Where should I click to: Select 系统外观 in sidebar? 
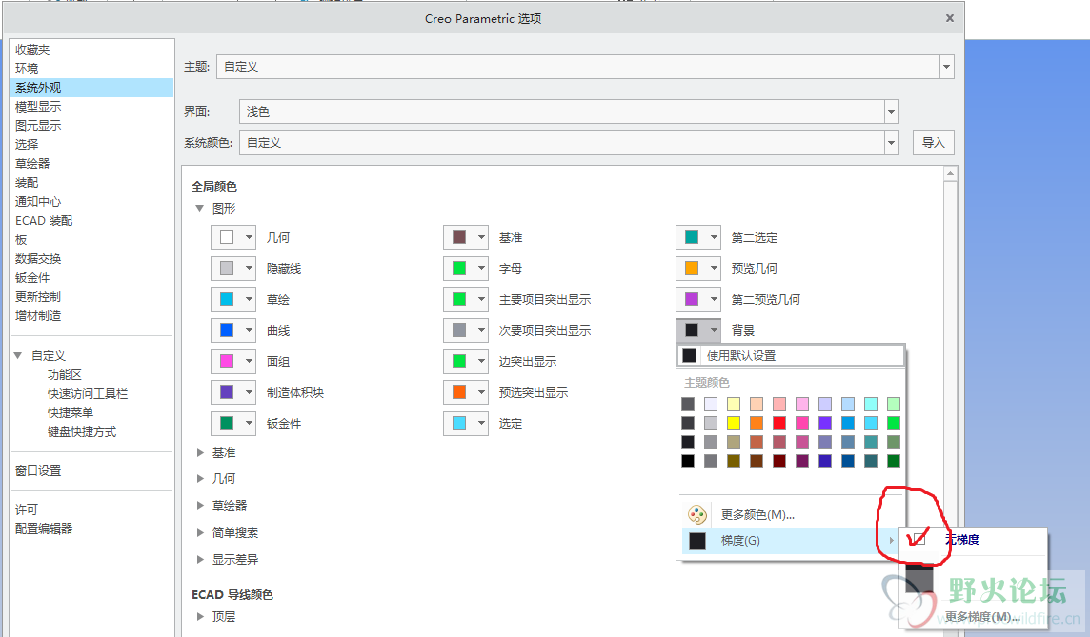point(92,88)
